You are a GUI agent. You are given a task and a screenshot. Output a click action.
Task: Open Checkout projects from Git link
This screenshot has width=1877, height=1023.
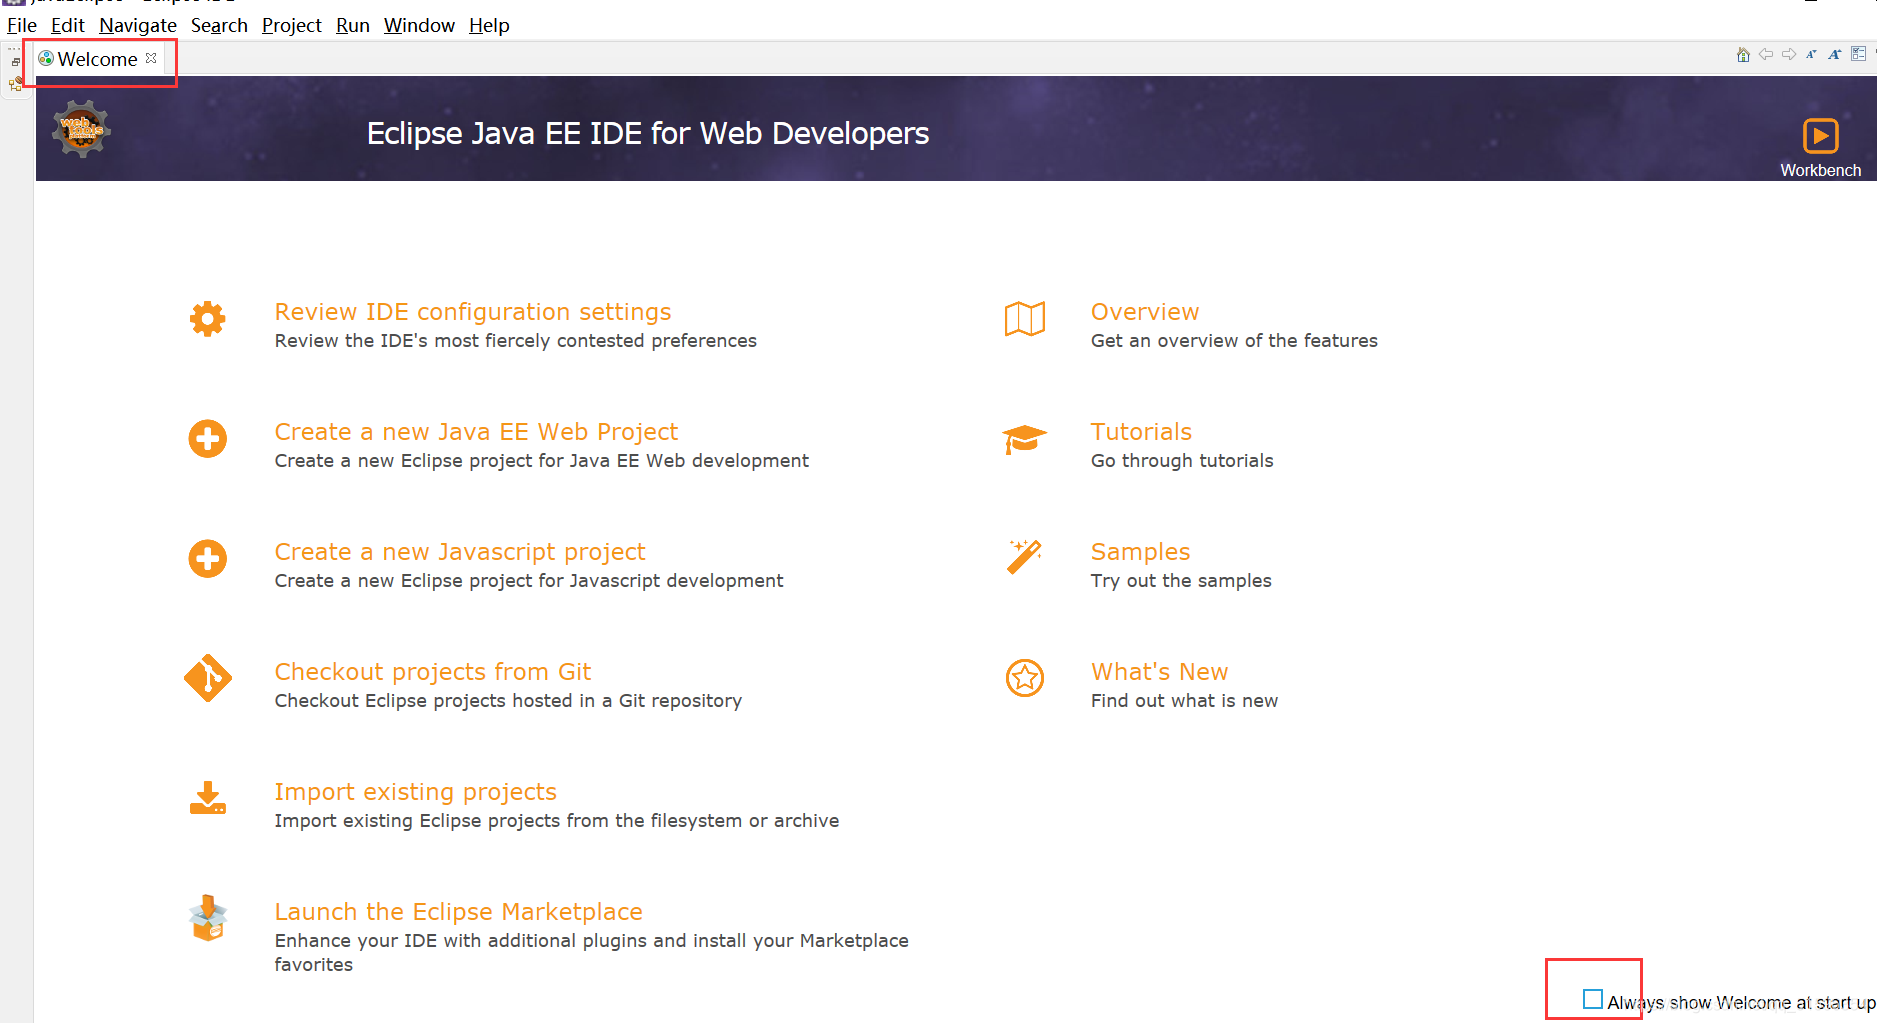[x=433, y=672]
